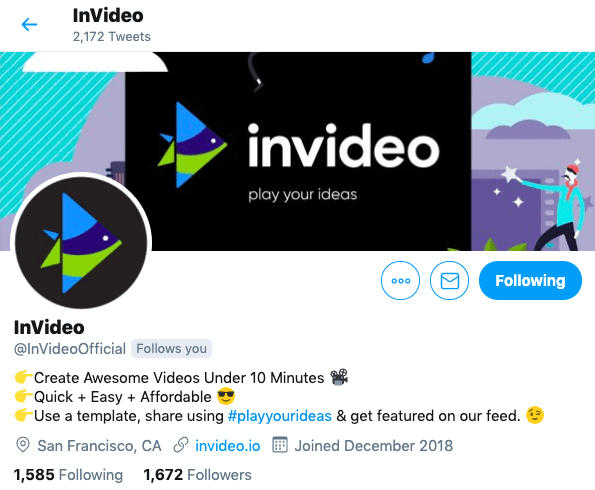Click the chain link icon beside invideo.io
595x490 pixels.
[x=181, y=445]
